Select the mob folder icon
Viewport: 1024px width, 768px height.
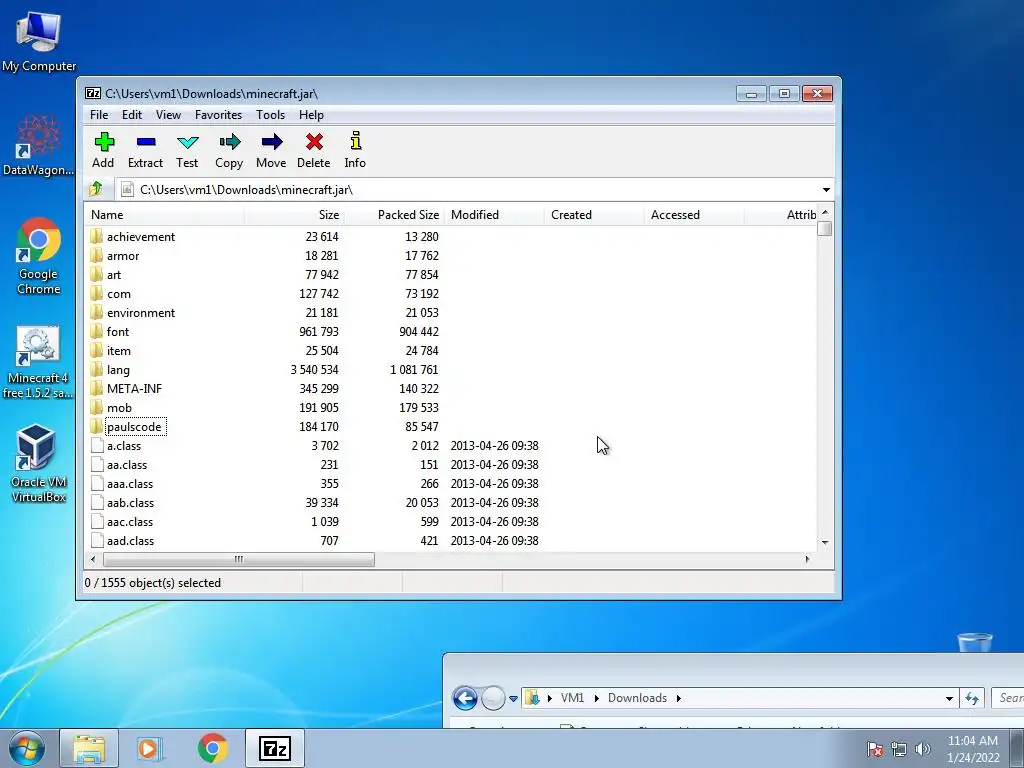coord(97,407)
